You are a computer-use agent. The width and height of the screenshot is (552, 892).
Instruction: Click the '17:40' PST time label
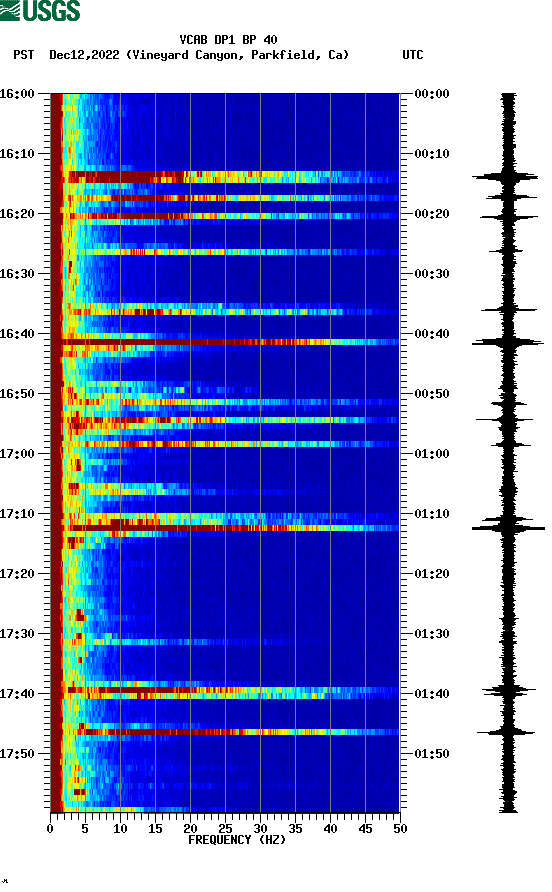click(17, 694)
